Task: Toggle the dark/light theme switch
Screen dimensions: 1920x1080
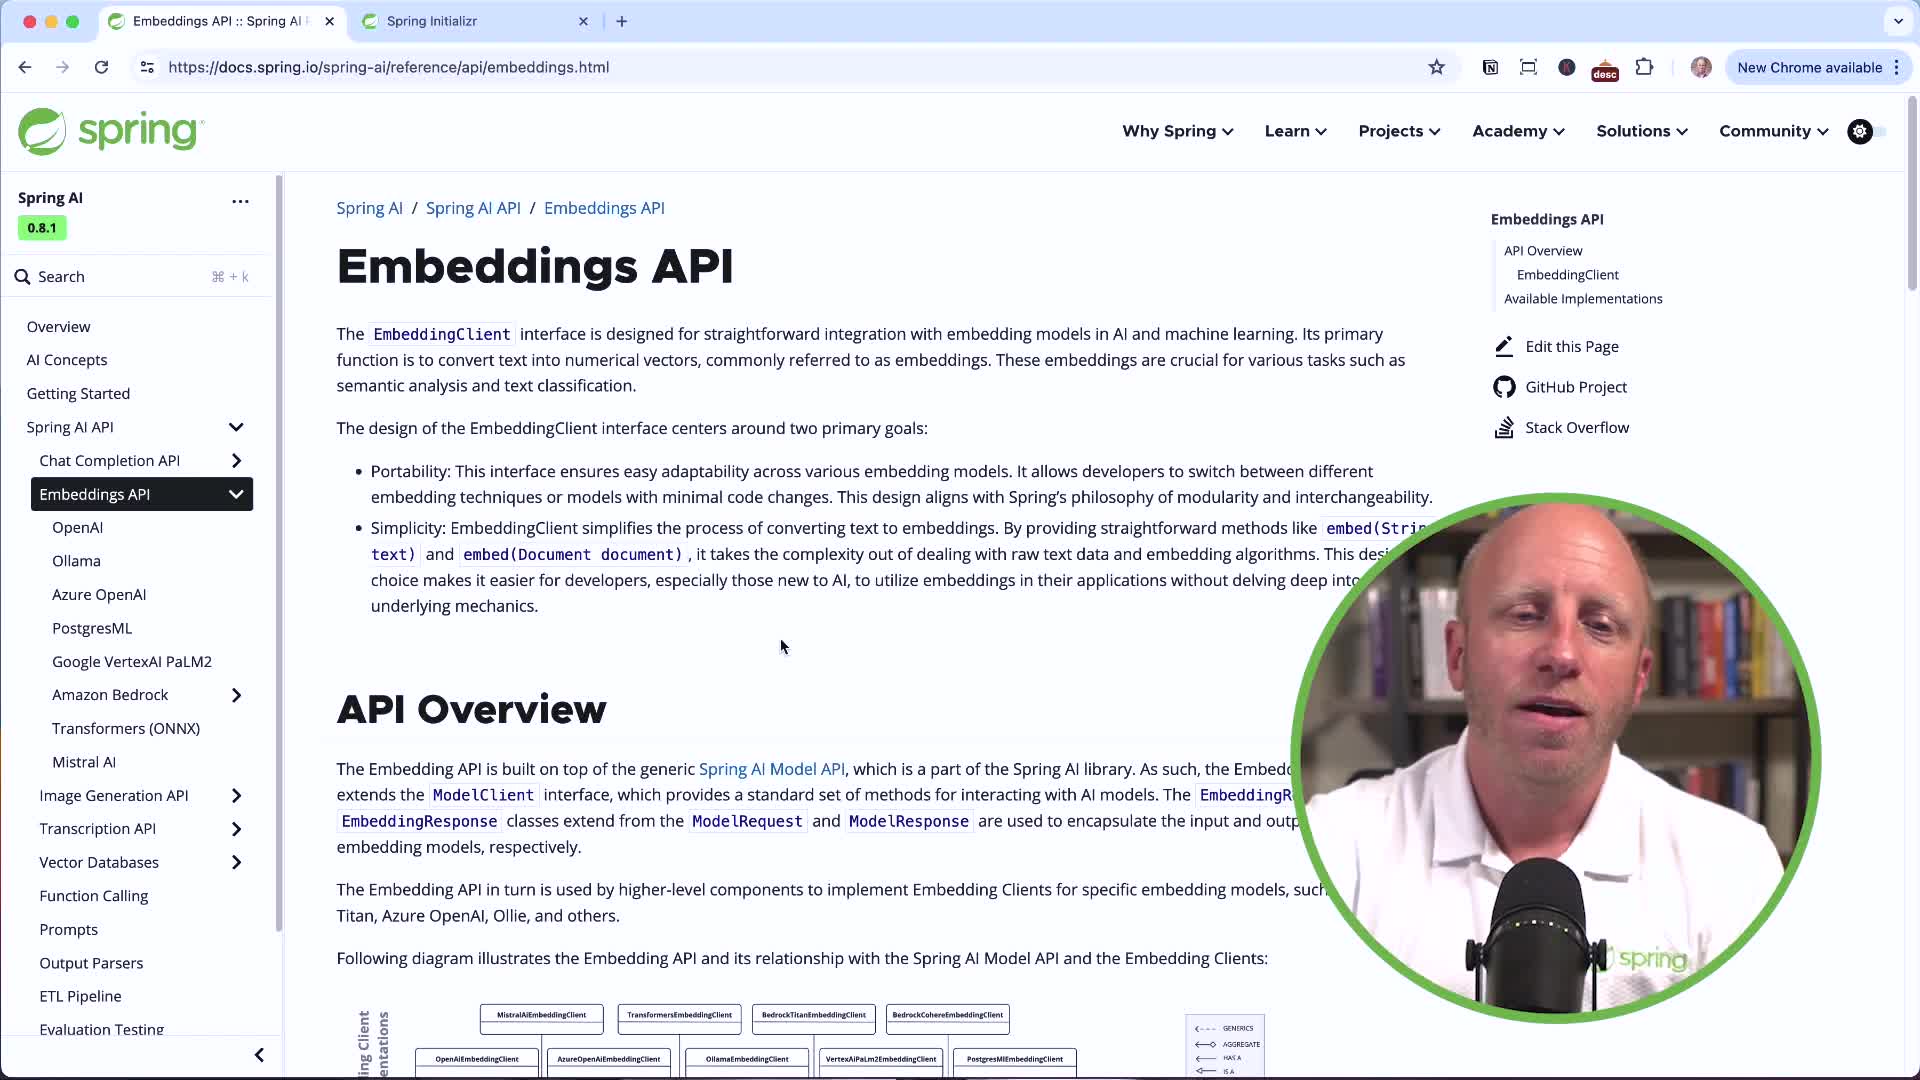Action: (1867, 131)
